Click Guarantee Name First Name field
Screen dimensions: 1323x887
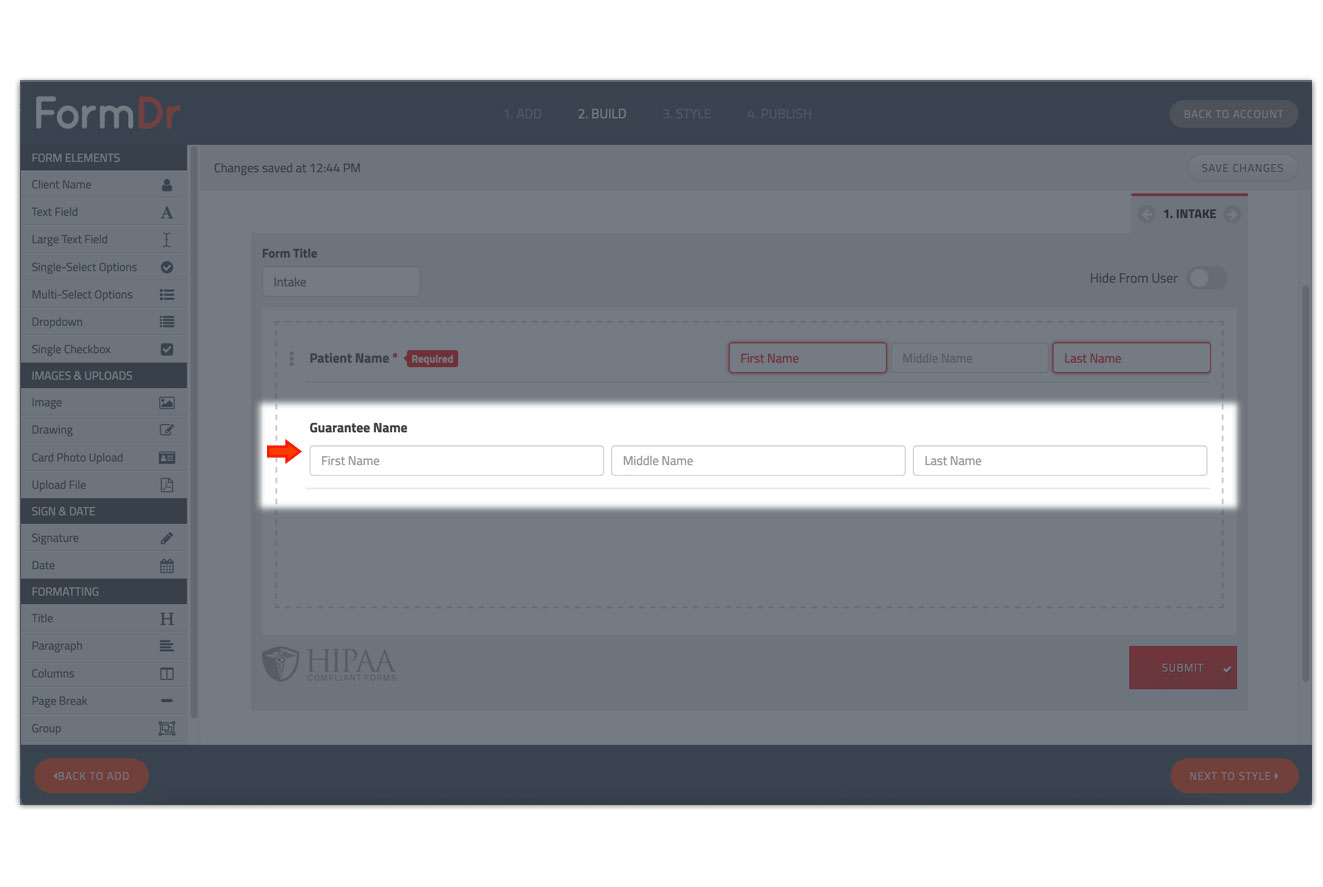(456, 461)
